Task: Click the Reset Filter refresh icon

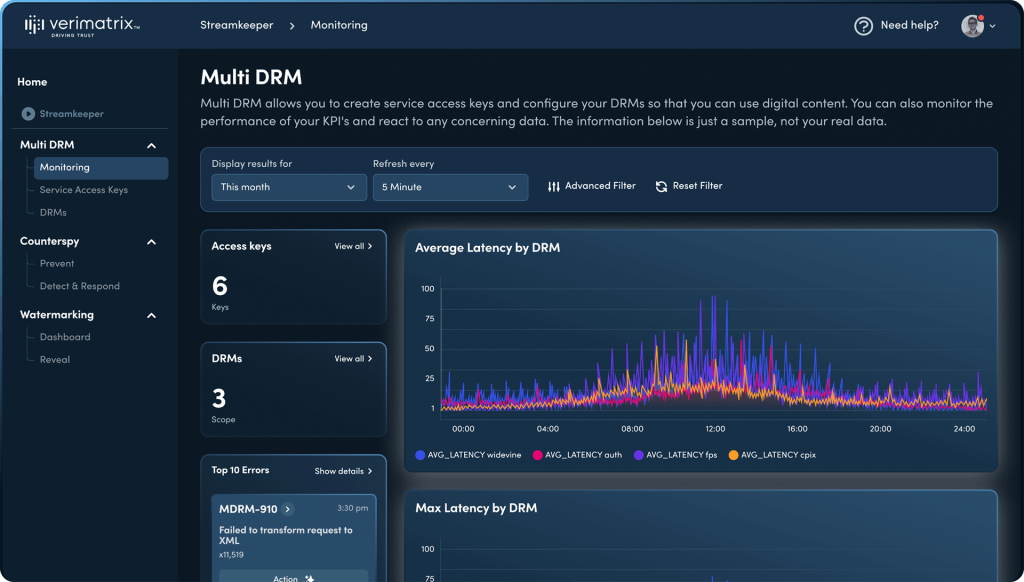Action: point(661,186)
